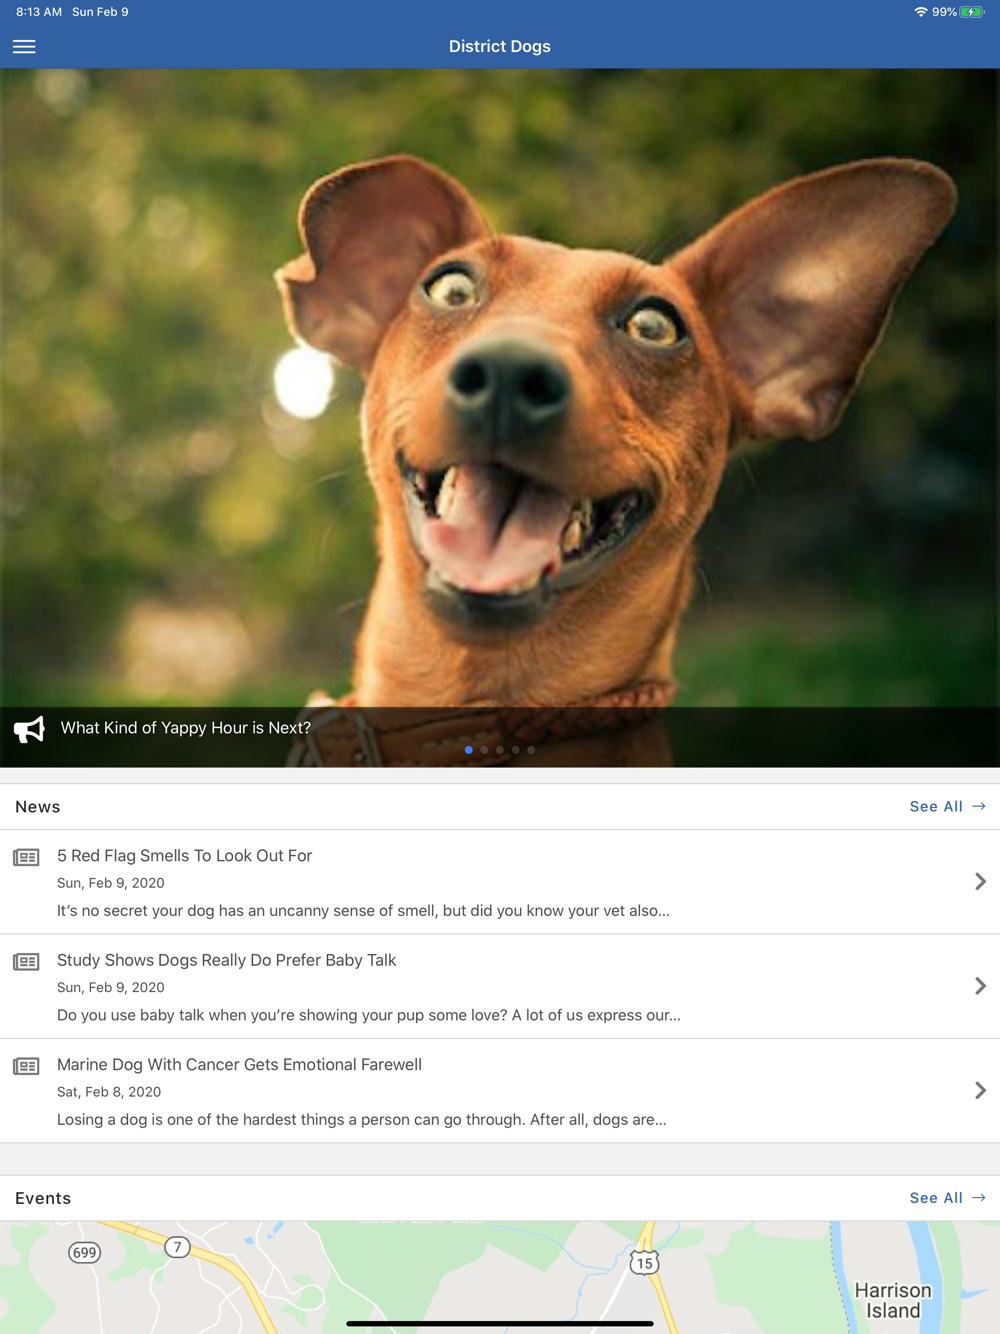The width and height of the screenshot is (1000, 1334).
Task: Tap the home indicator bar
Action: tap(500, 1323)
